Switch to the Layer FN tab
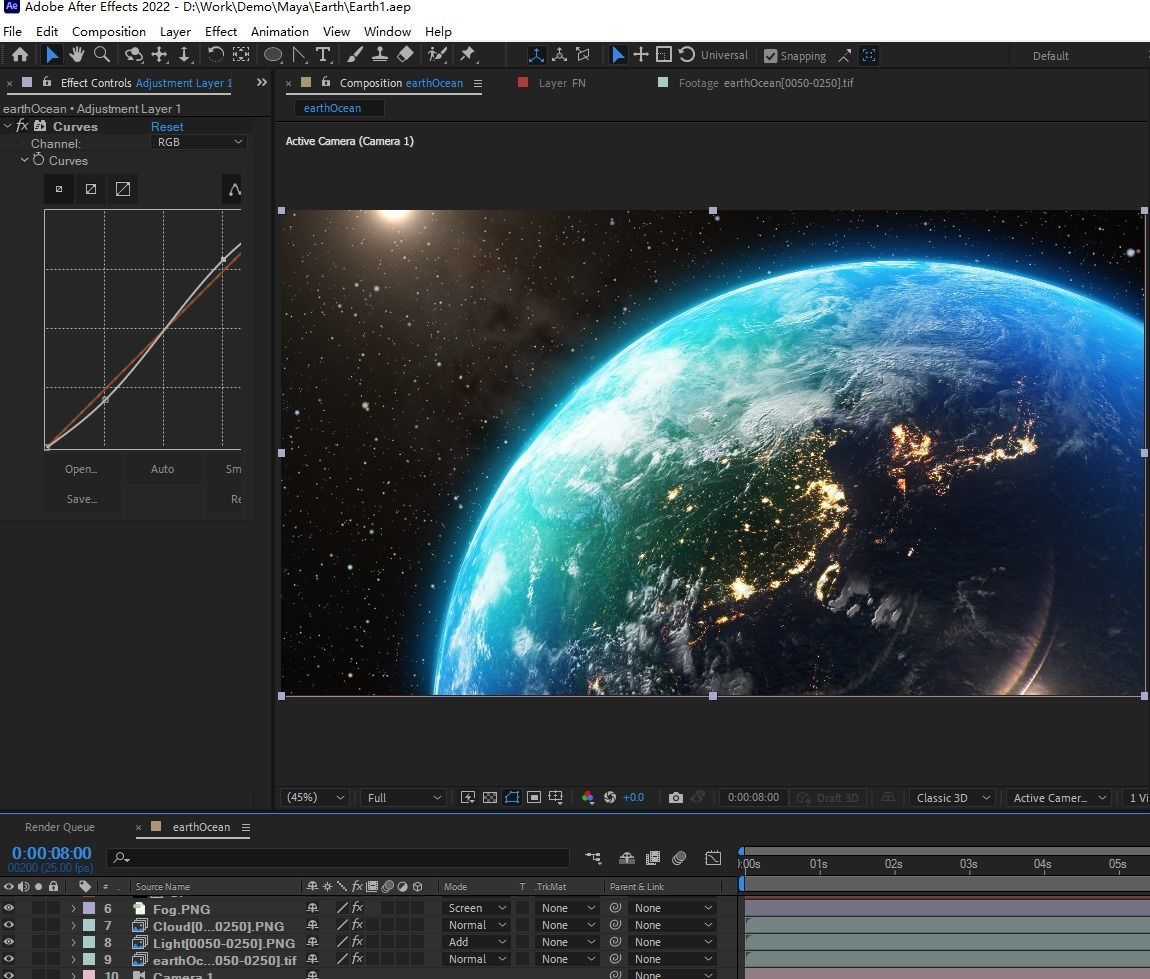Viewport: 1150px width, 979px height. (x=562, y=83)
